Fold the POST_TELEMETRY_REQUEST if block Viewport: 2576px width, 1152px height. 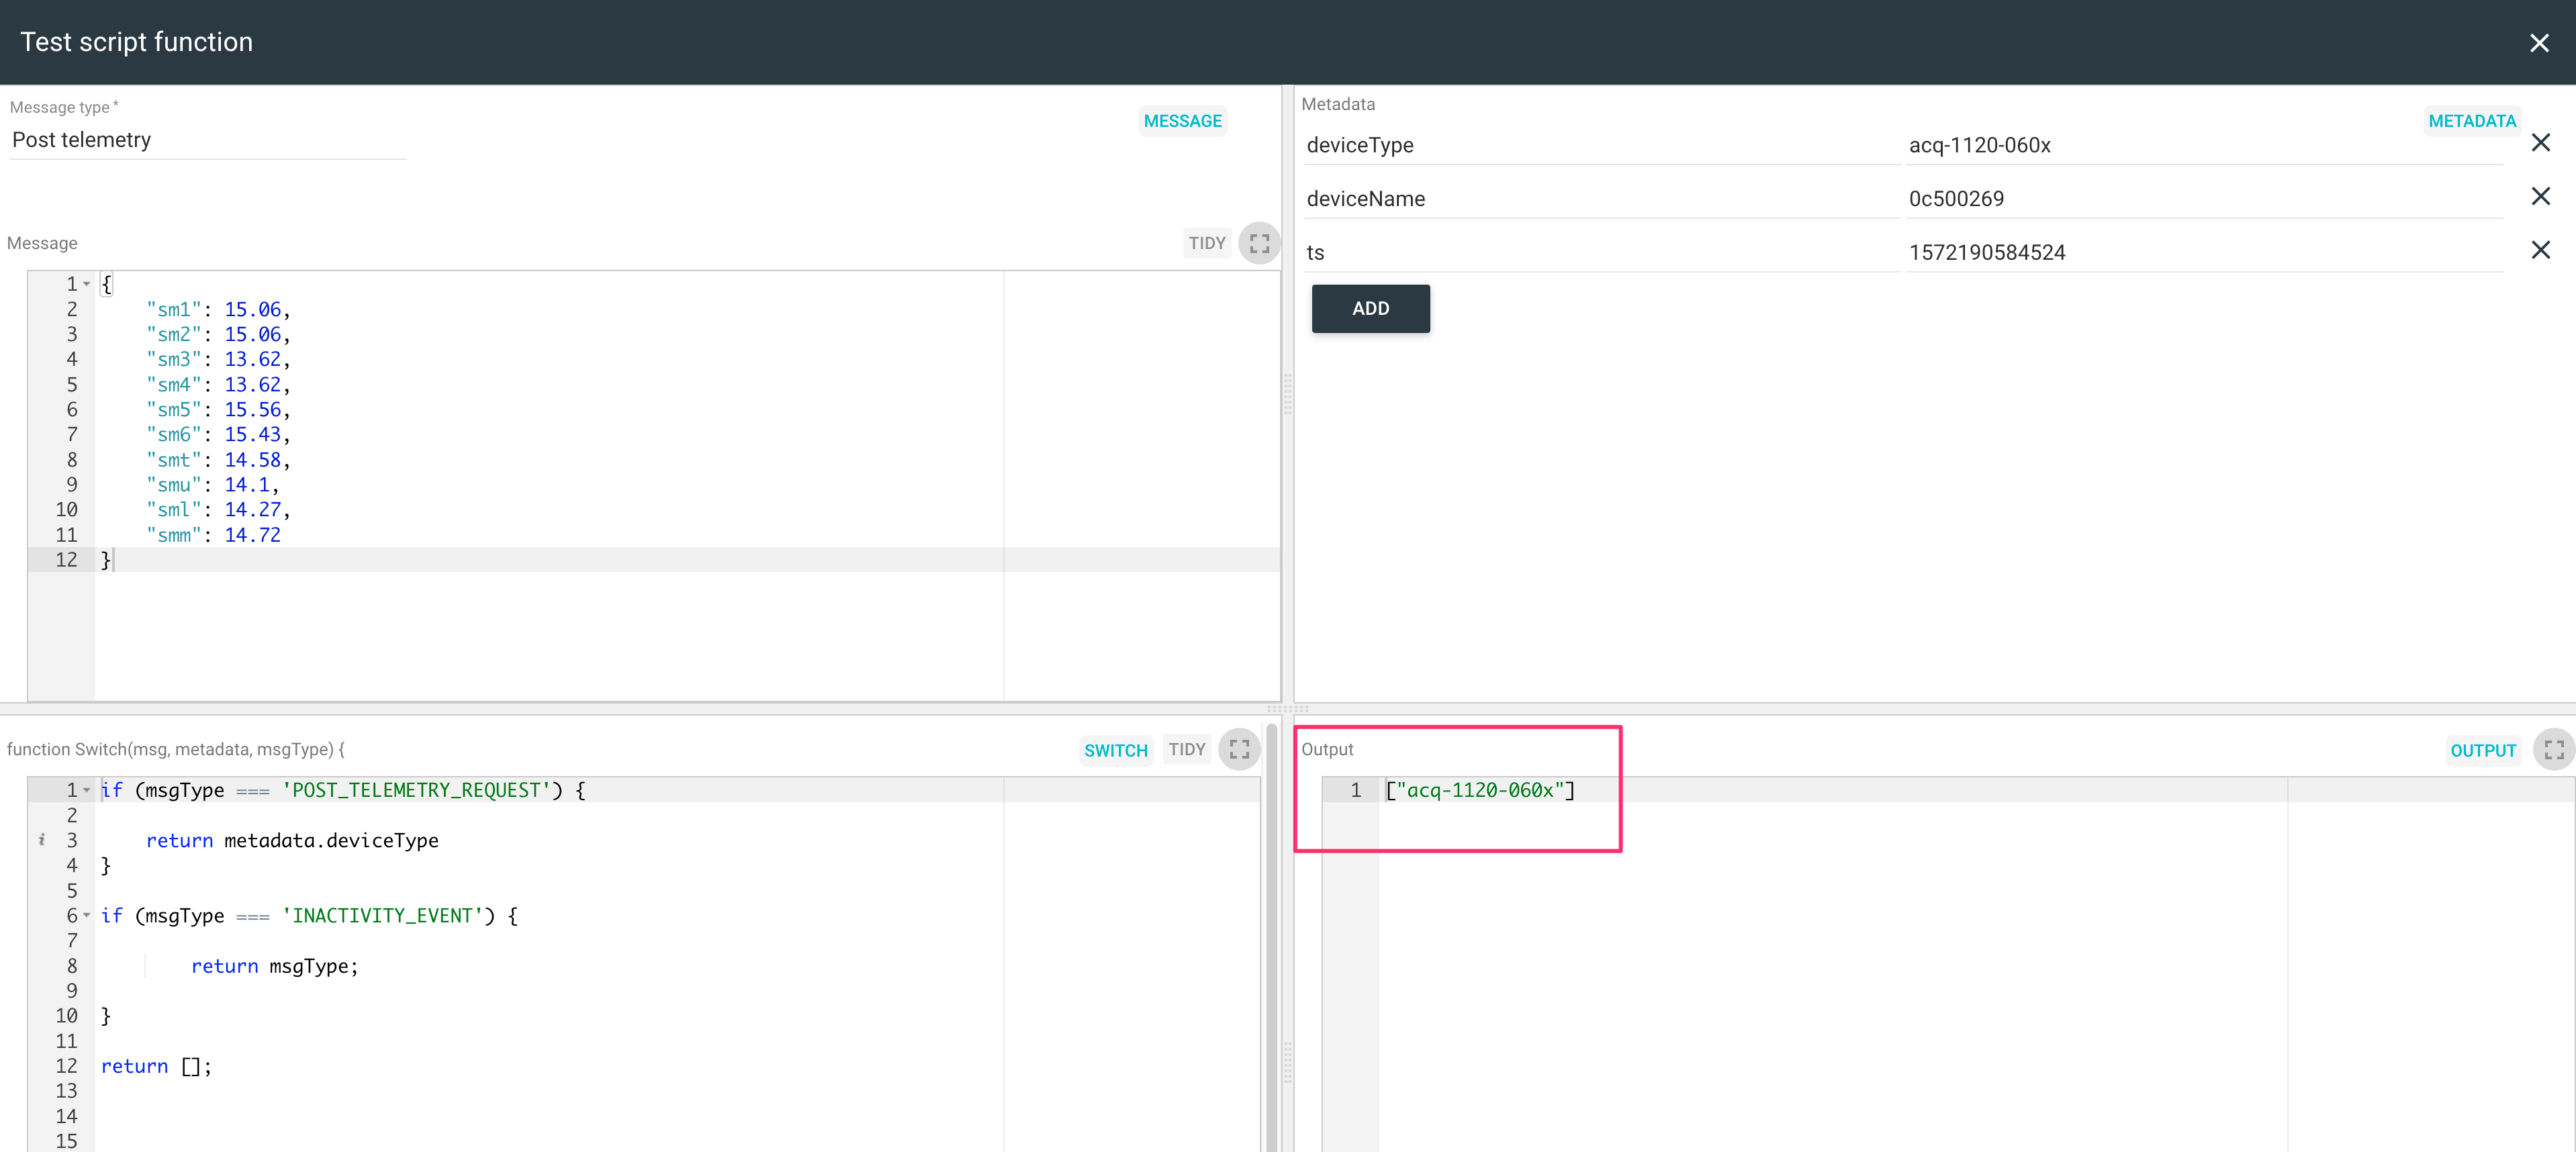pyautogui.click(x=87, y=791)
